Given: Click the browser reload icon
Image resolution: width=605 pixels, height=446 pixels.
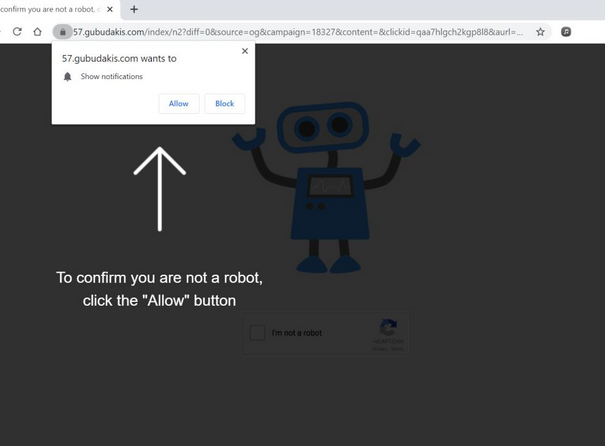Looking at the screenshot, I should coord(17,32).
